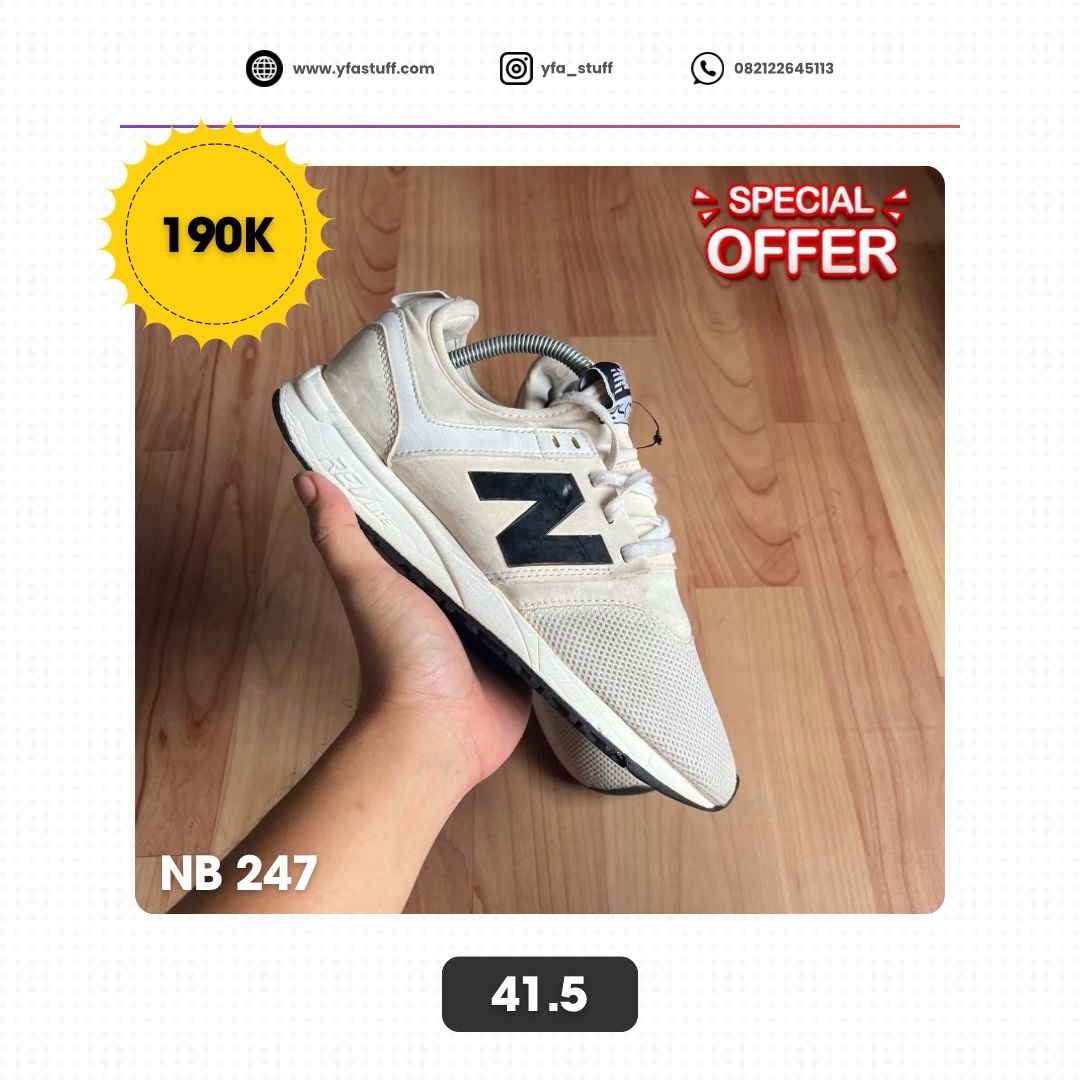Click the NB 247 product title

point(238,873)
